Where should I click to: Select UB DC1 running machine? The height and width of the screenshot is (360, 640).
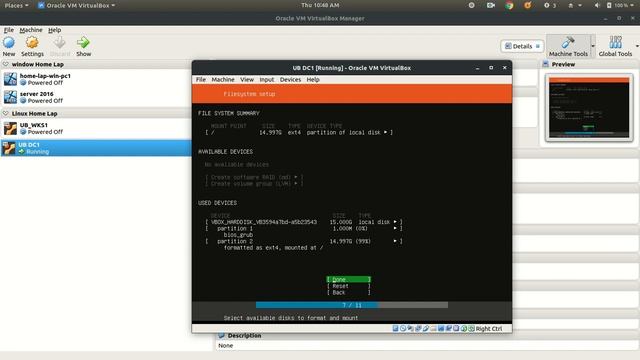[x=96, y=148]
